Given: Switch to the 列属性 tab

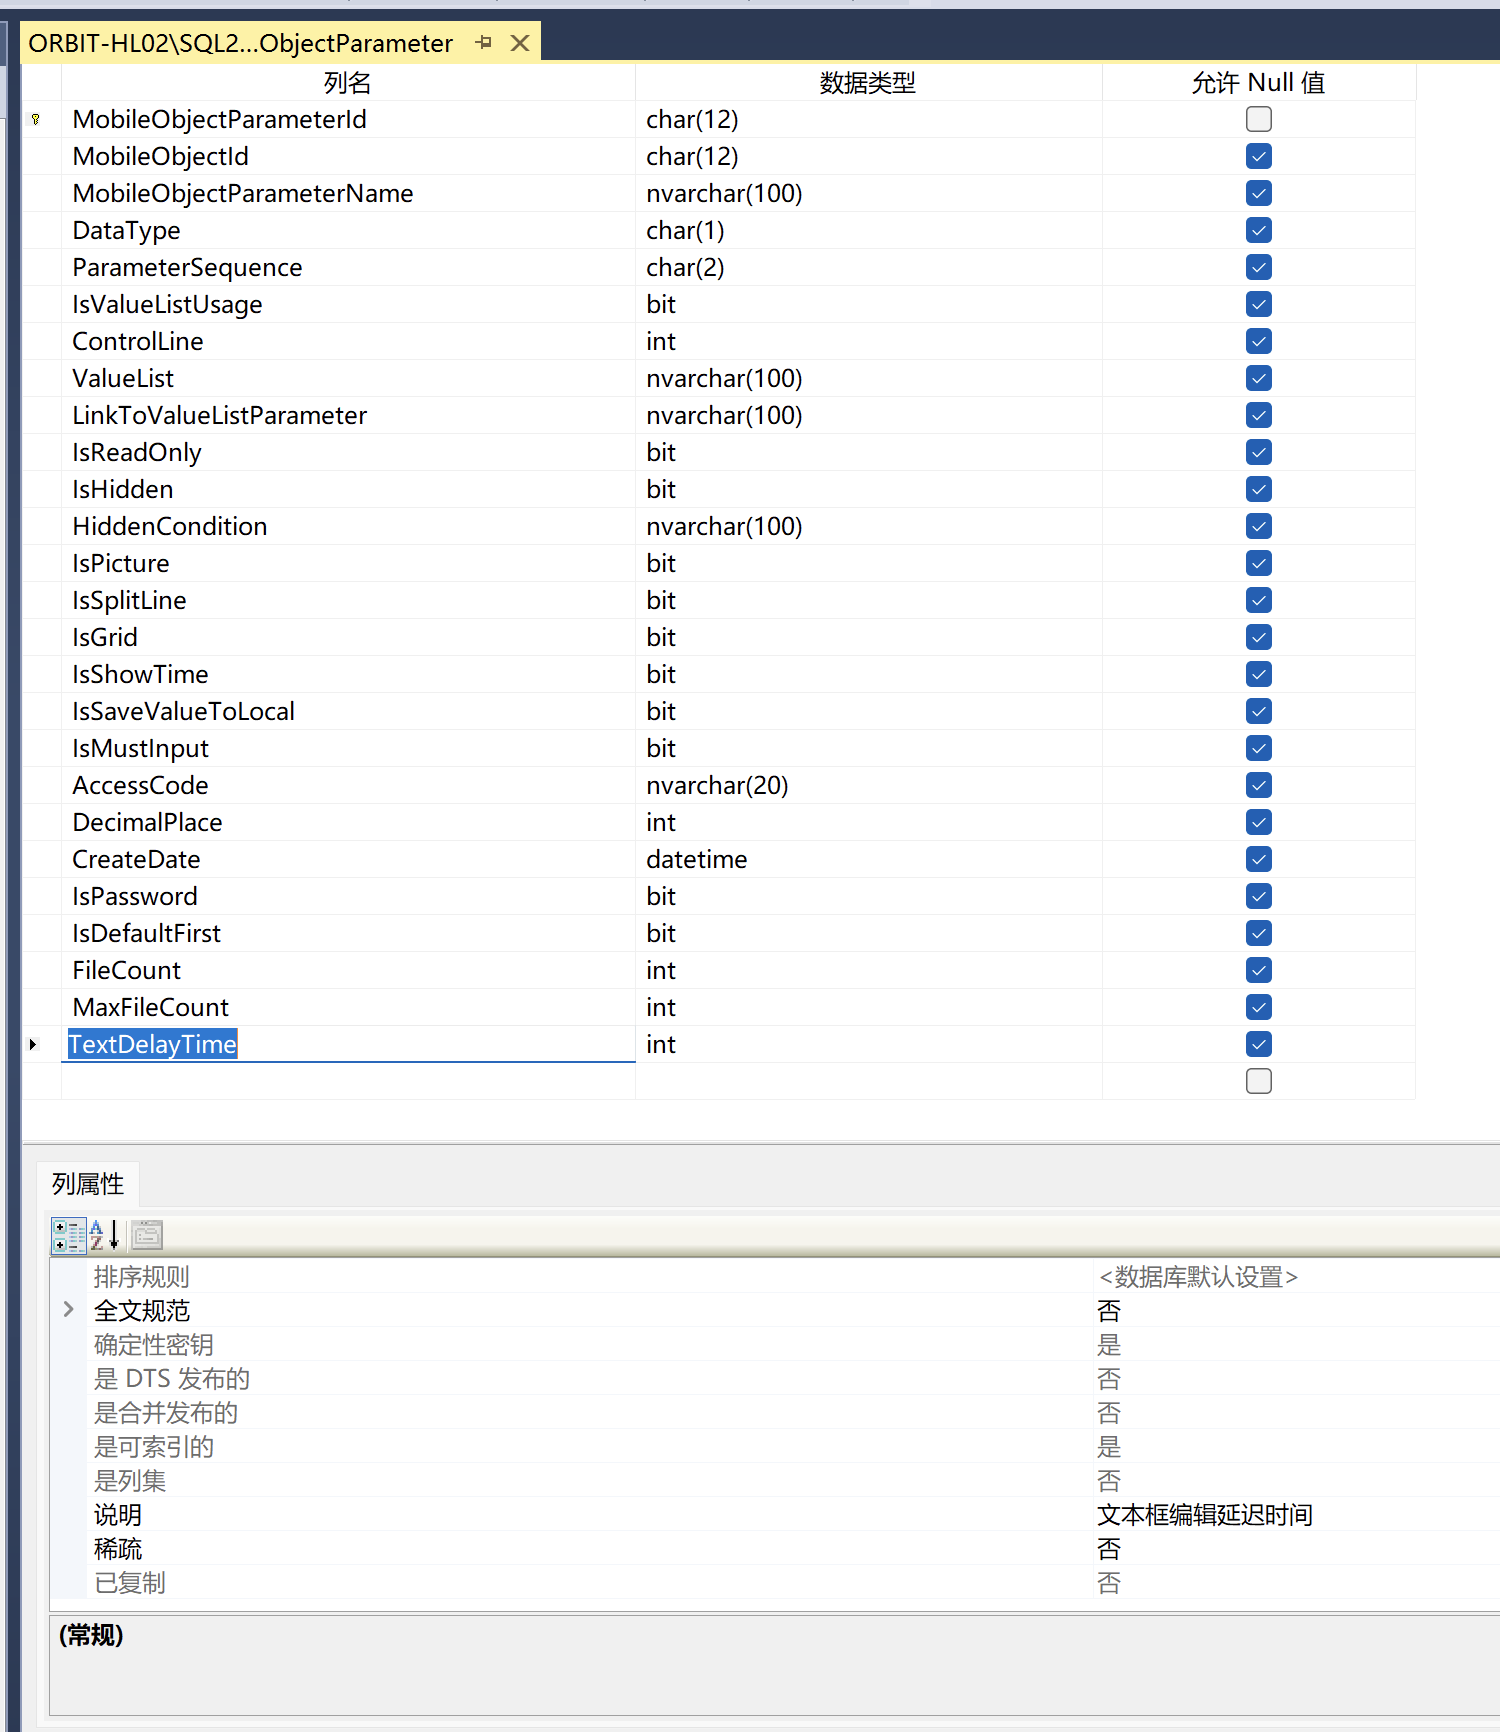Looking at the screenshot, I should (88, 1184).
